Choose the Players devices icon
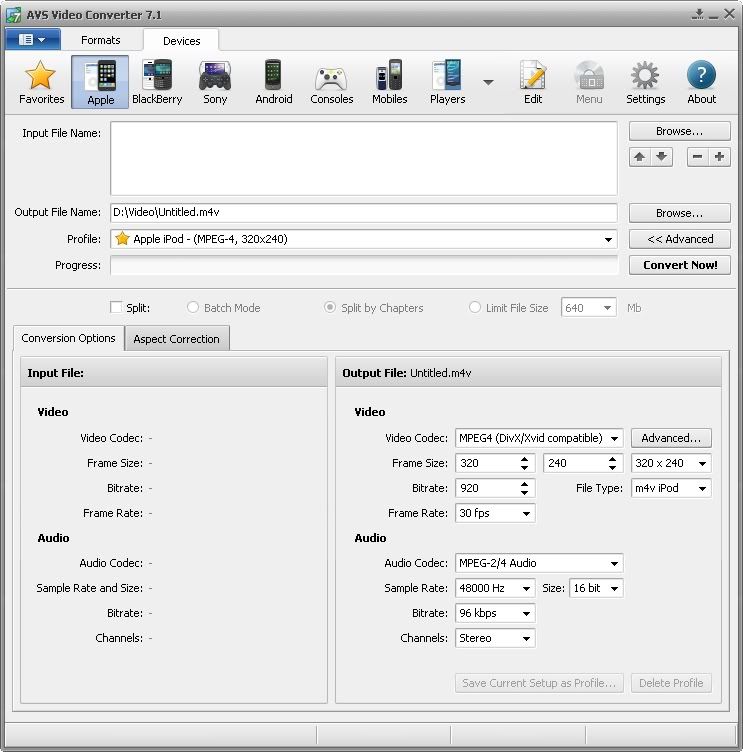Image resolution: width=743 pixels, height=752 pixels. (448, 82)
